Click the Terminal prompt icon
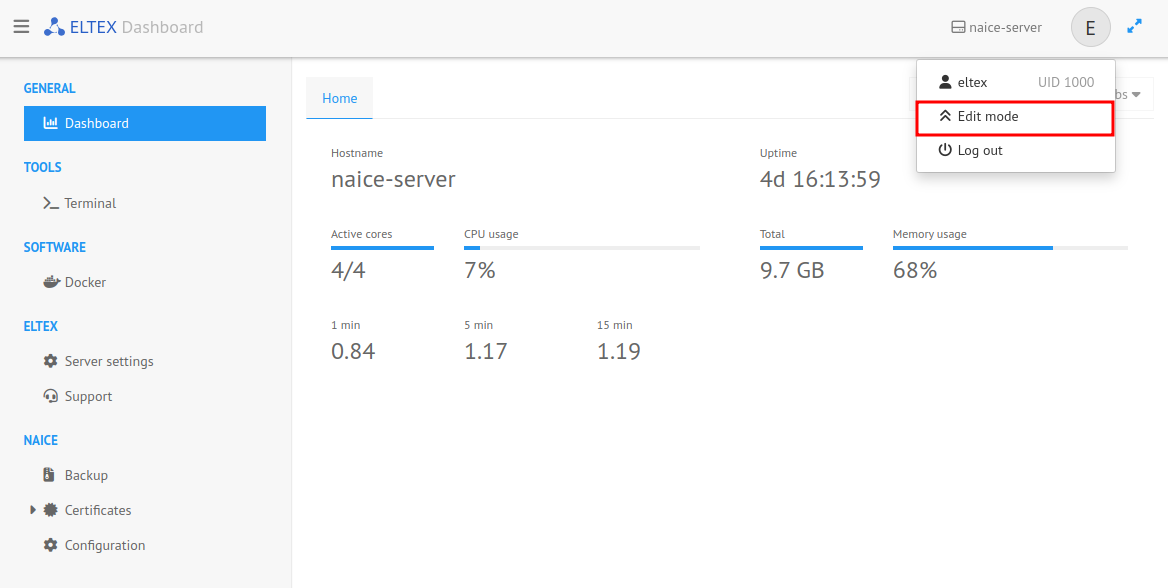1168x588 pixels. [51, 203]
